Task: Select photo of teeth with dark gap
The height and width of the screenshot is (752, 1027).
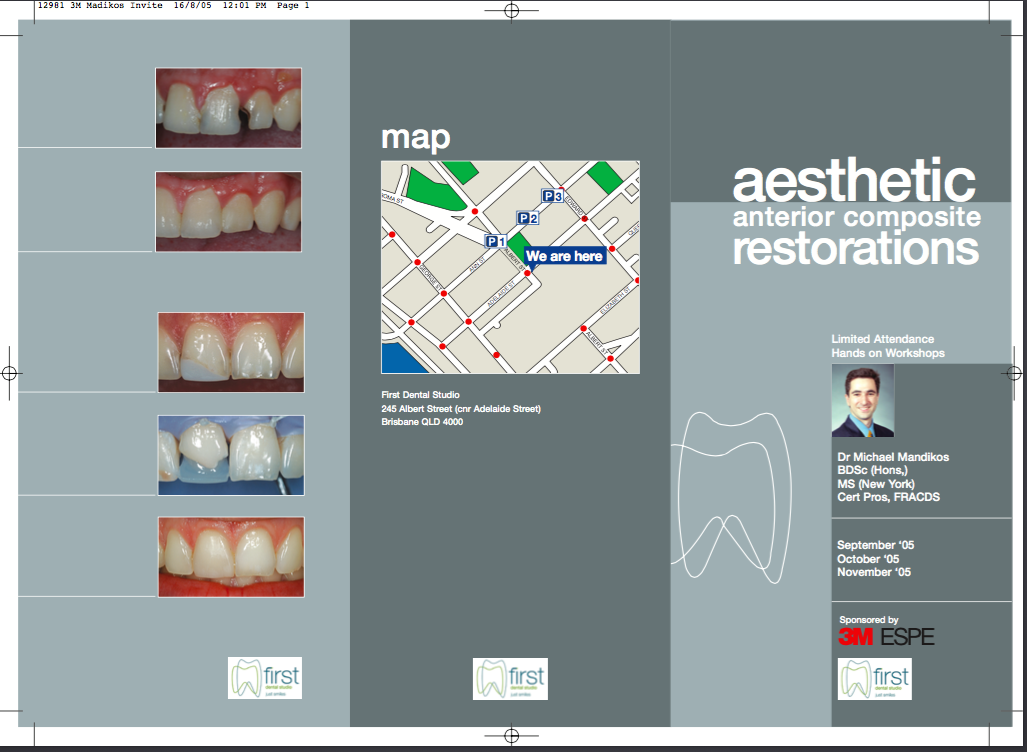Action: (228, 108)
